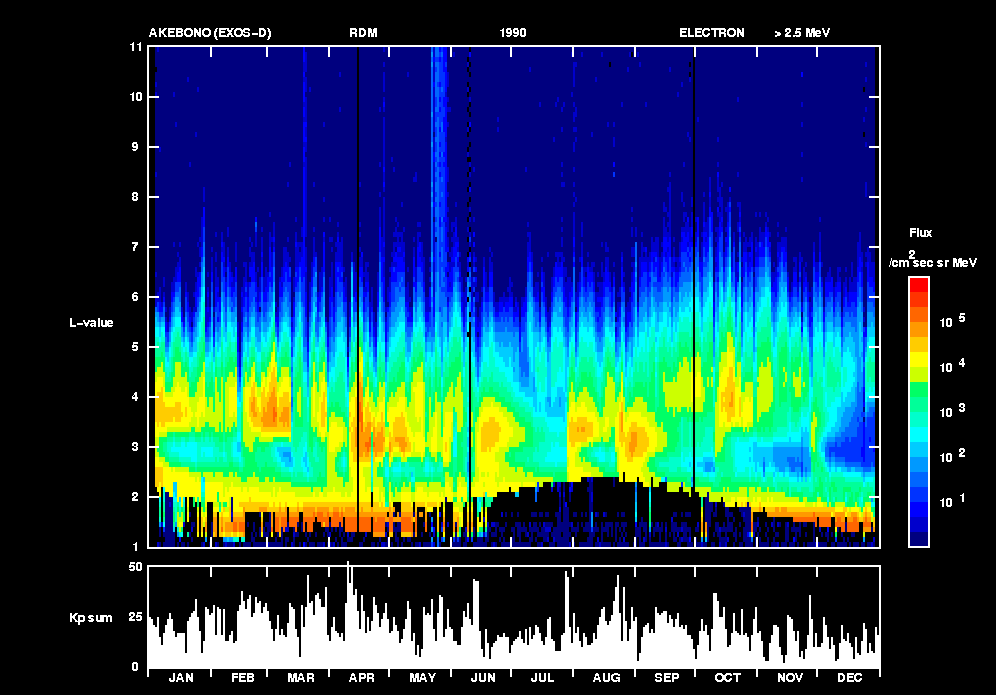Image resolution: width=996 pixels, height=695 pixels.
Task: Click the FEB month label
Action: pyautogui.click(x=243, y=678)
